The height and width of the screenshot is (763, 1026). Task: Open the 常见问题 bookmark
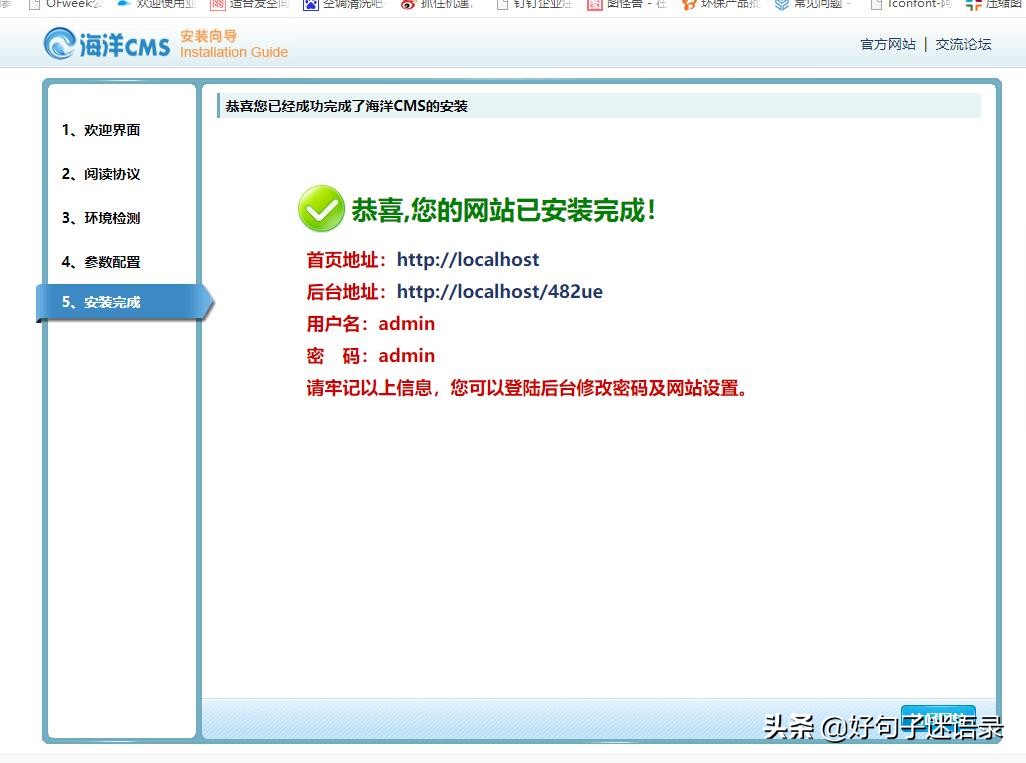(812, 5)
